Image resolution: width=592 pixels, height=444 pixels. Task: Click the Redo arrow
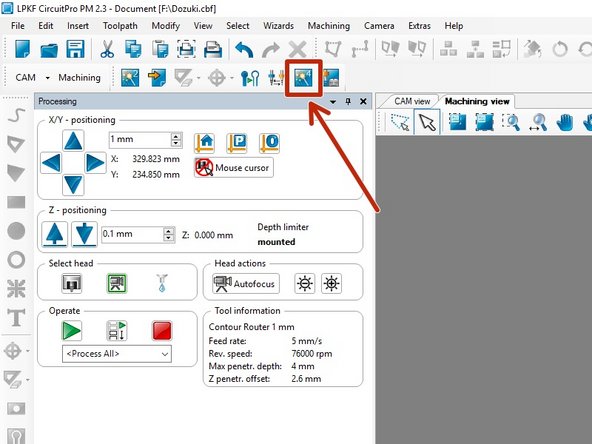(270, 49)
